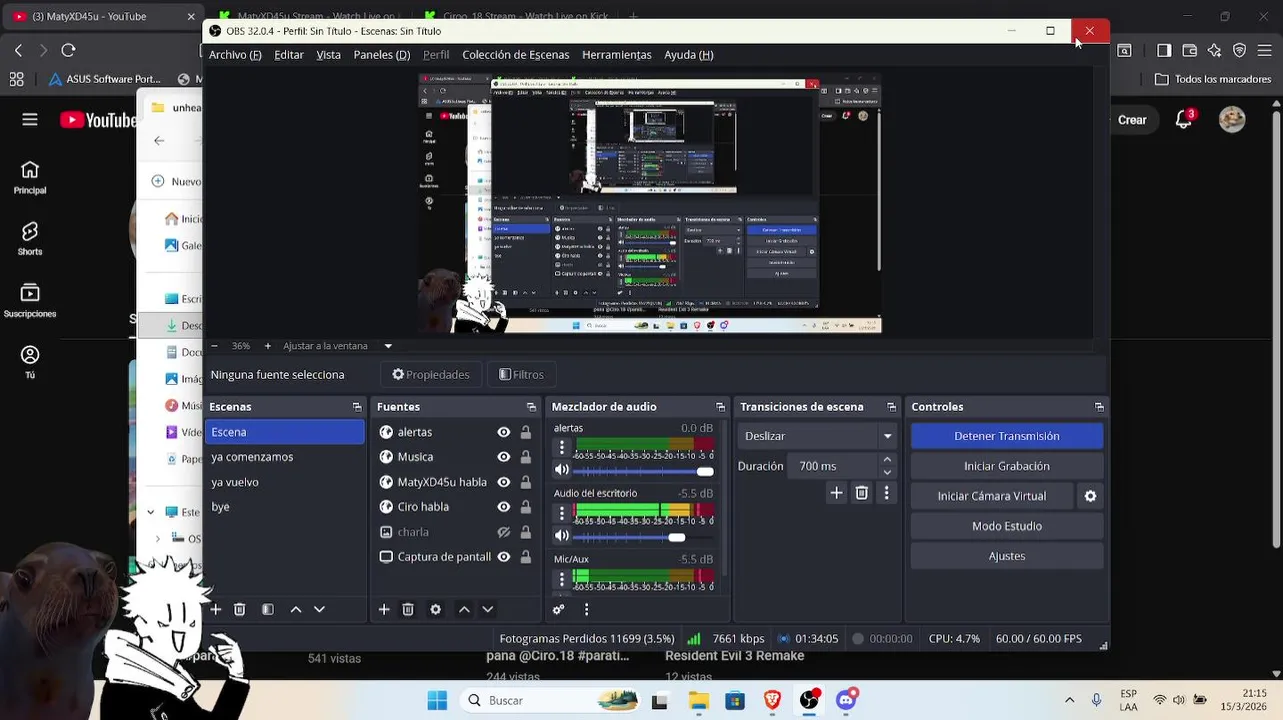The image size is (1283, 720).
Task: Open the Deslizar transition dropdown
Action: click(819, 436)
